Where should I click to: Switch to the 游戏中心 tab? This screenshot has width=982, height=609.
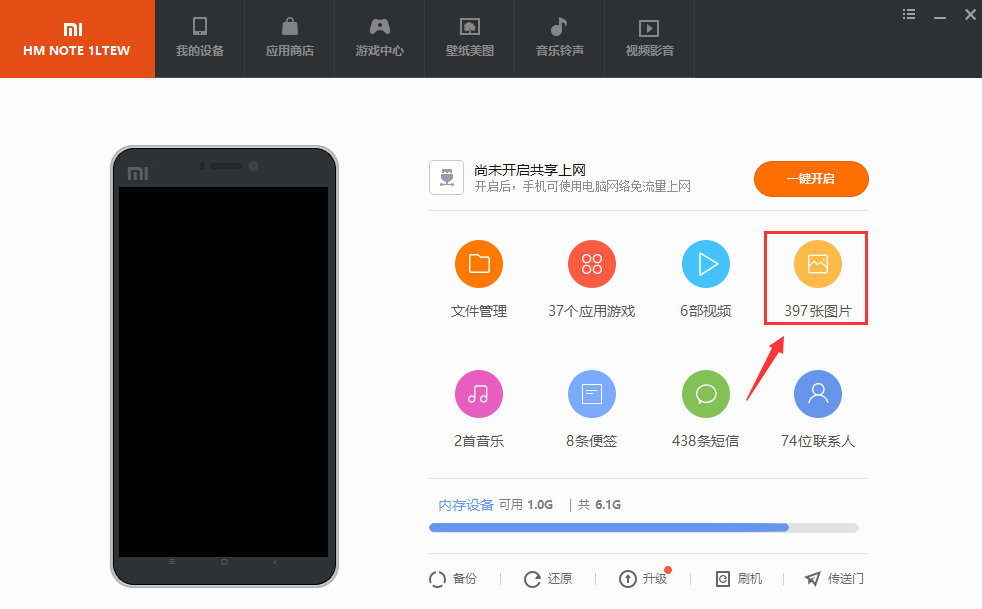pyautogui.click(x=379, y=39)
